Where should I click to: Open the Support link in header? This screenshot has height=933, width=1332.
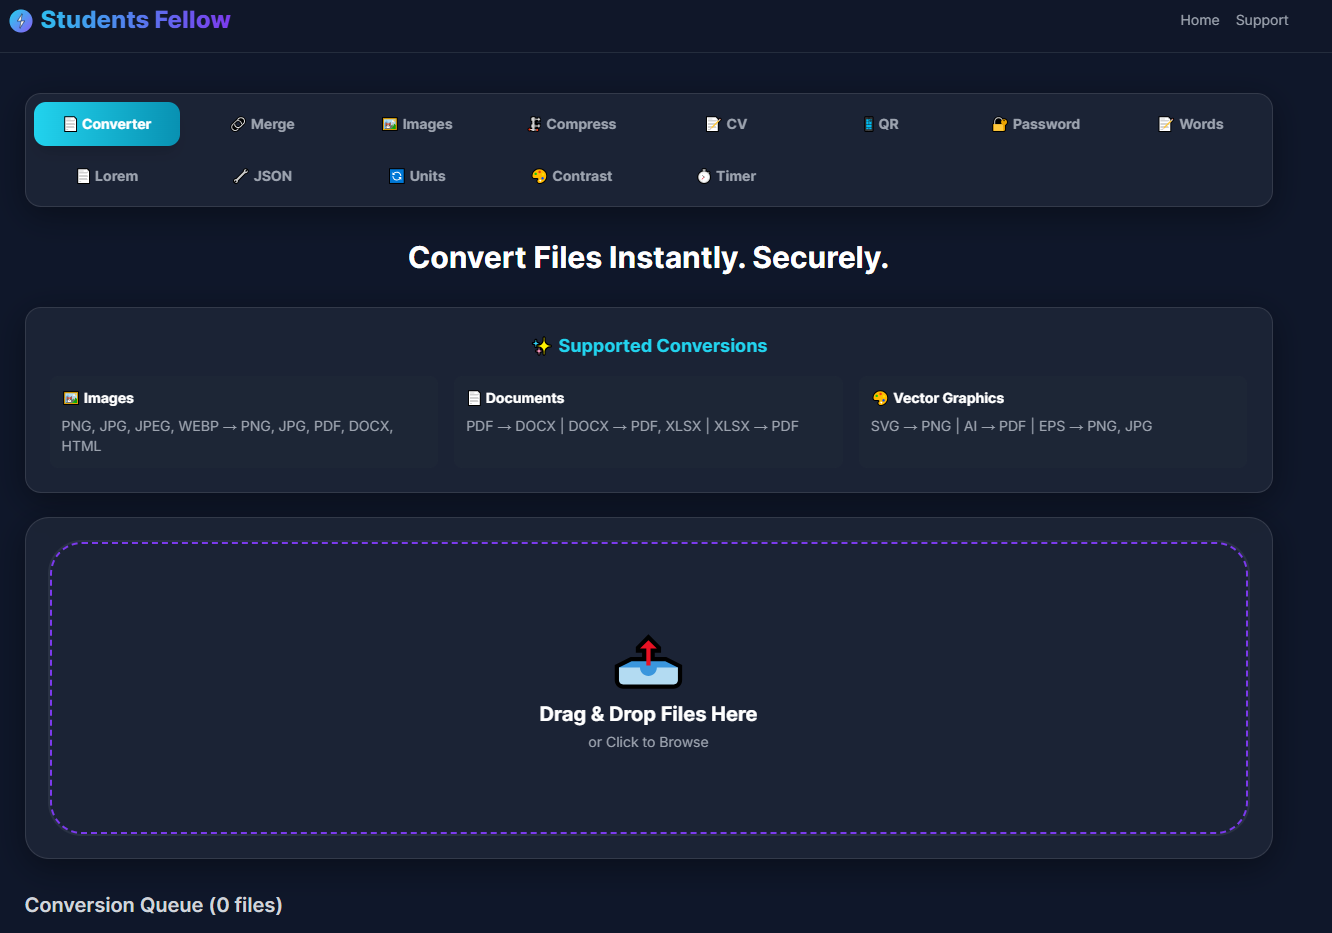[1261, 20]
